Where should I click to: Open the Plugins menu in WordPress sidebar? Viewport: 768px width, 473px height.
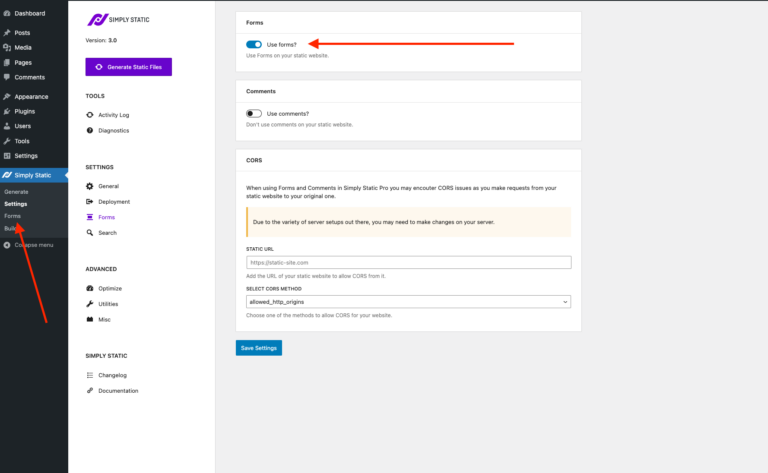point(24,111)
